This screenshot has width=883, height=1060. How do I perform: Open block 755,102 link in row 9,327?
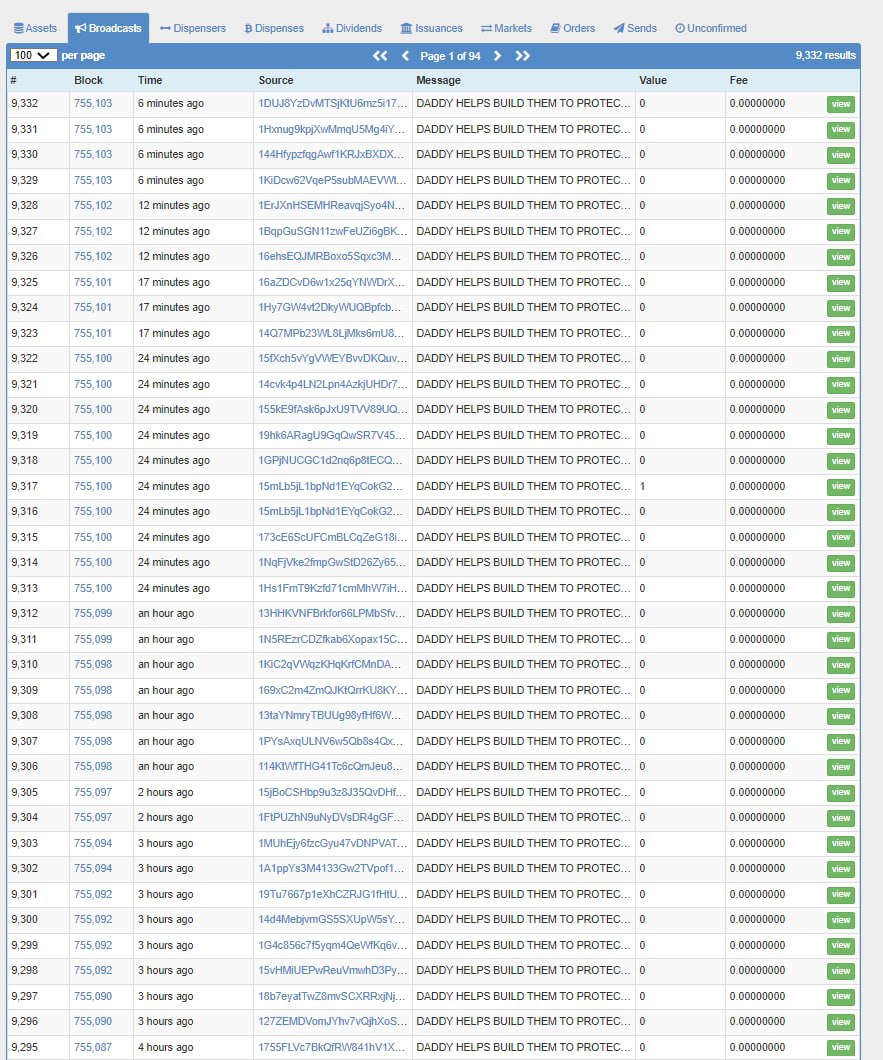[93, 231]
